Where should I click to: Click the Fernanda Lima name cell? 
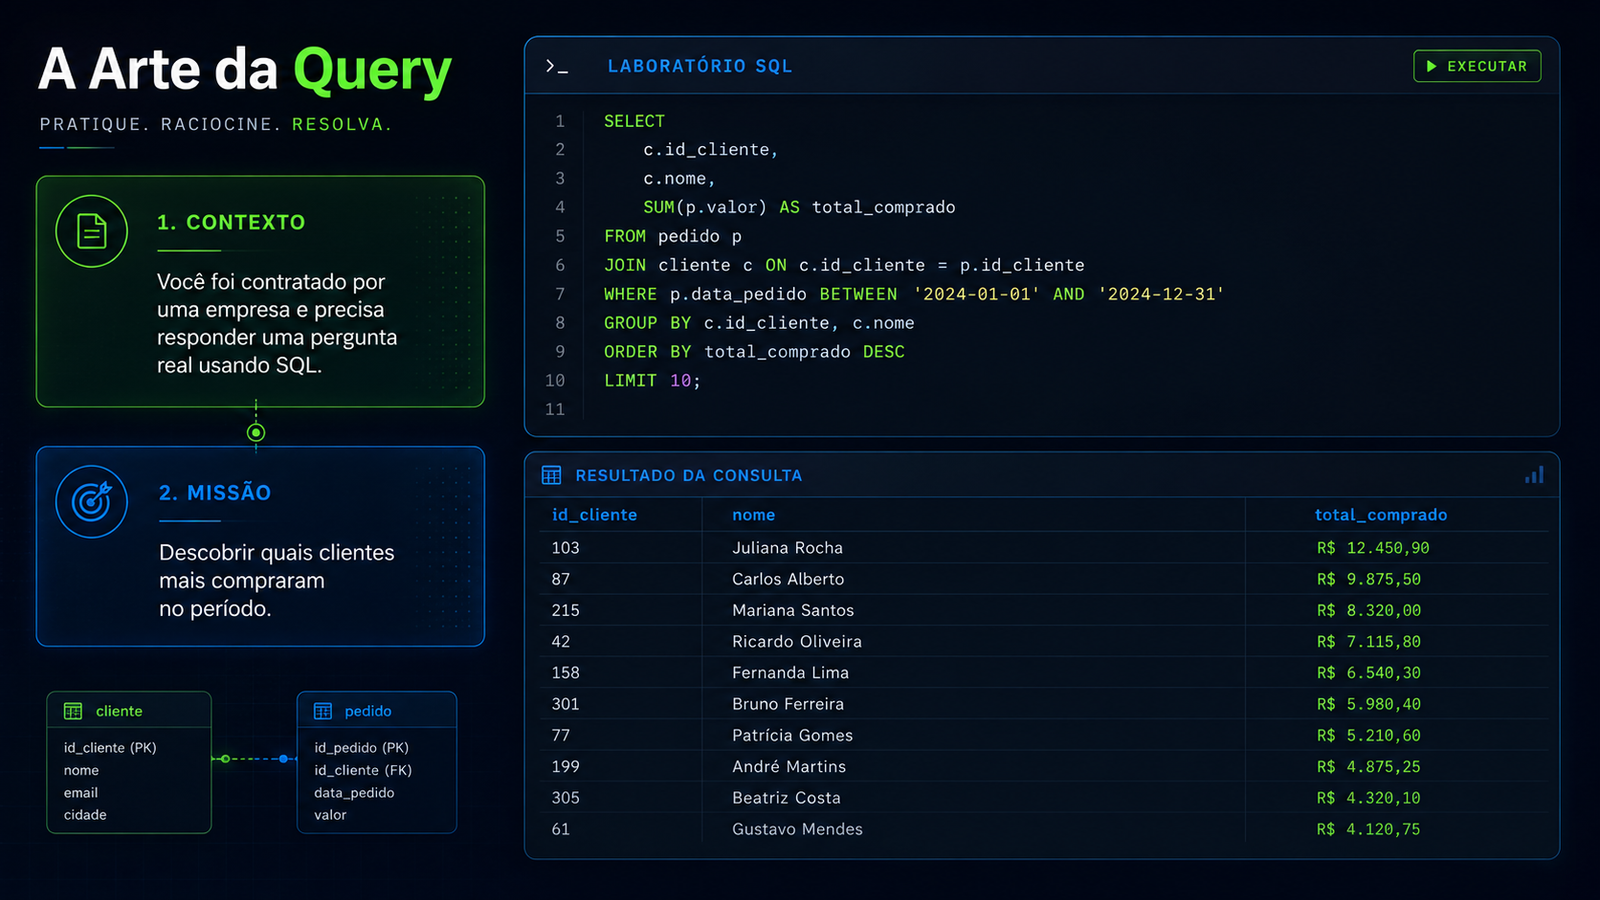coord(790,673)
